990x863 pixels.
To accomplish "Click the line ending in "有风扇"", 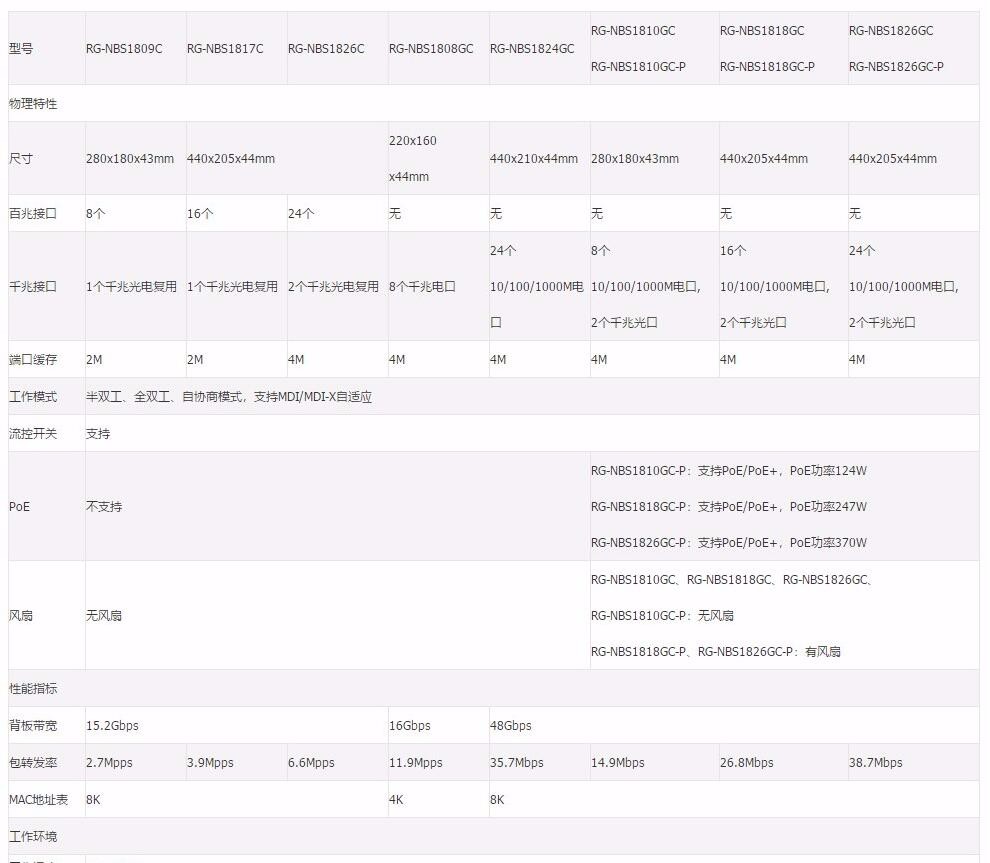I will click(x=716, y=652).
